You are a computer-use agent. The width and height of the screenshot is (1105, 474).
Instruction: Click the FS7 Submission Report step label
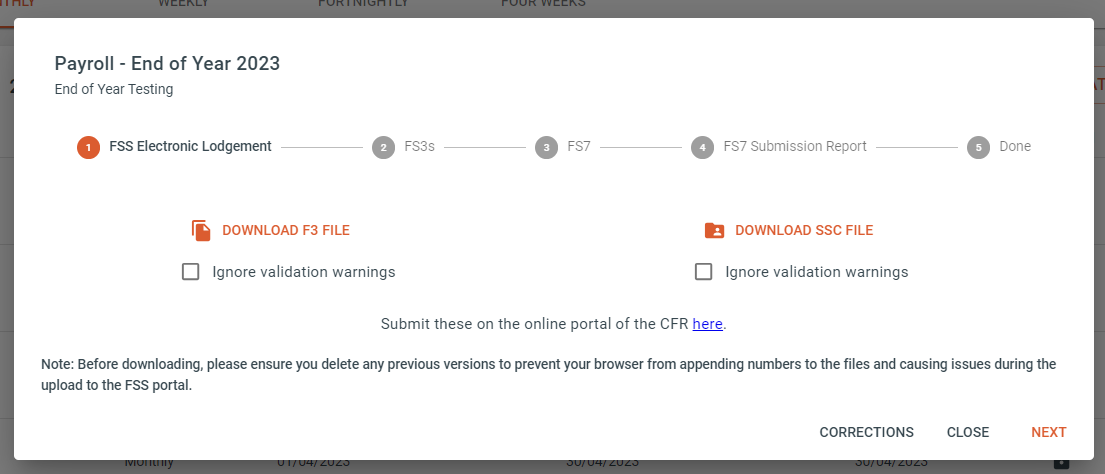pos(795,147)
